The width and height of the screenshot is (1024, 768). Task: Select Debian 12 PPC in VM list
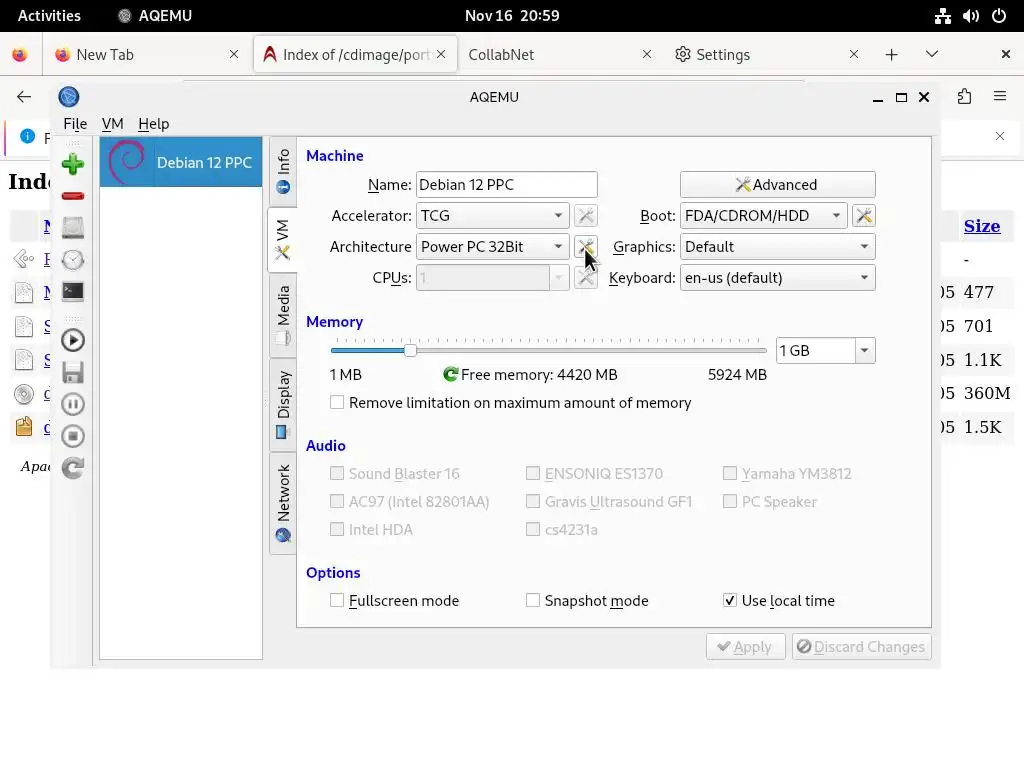click(x=181, y=163)
